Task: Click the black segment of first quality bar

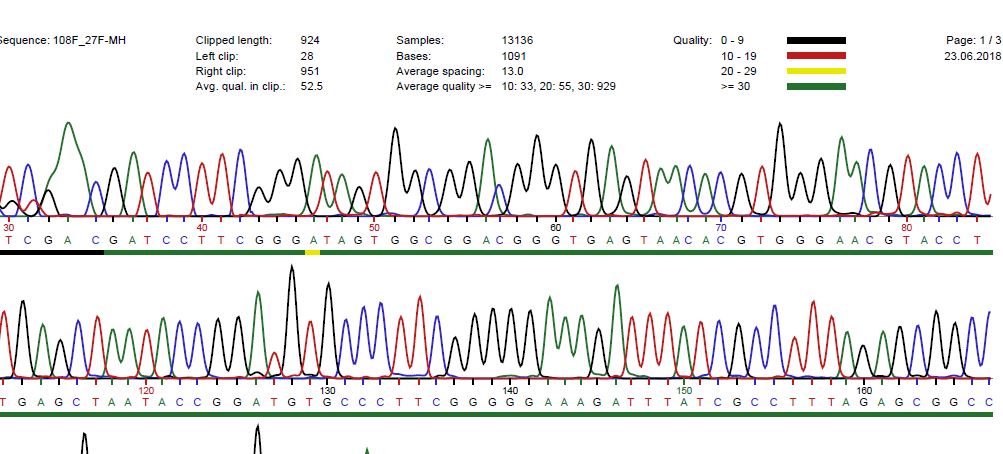Action: tap(52, 253)
